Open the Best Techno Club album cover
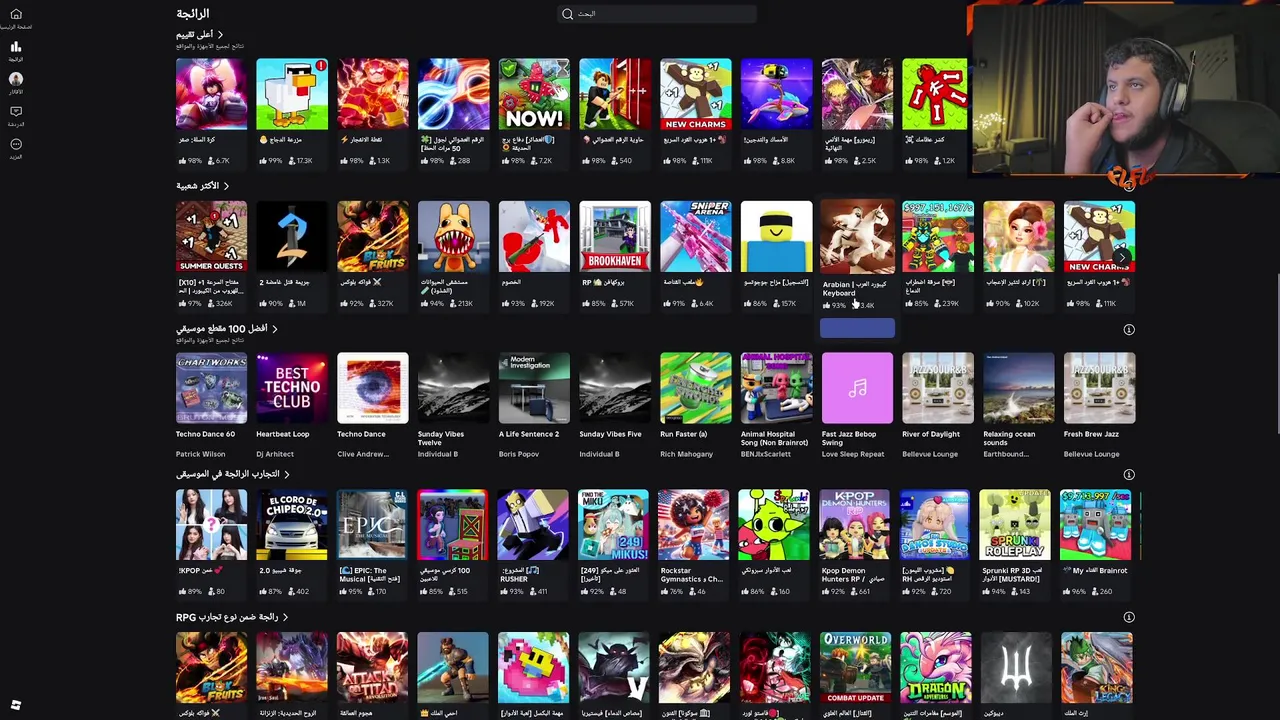The image size is (1280, 720). pos(292,388)
